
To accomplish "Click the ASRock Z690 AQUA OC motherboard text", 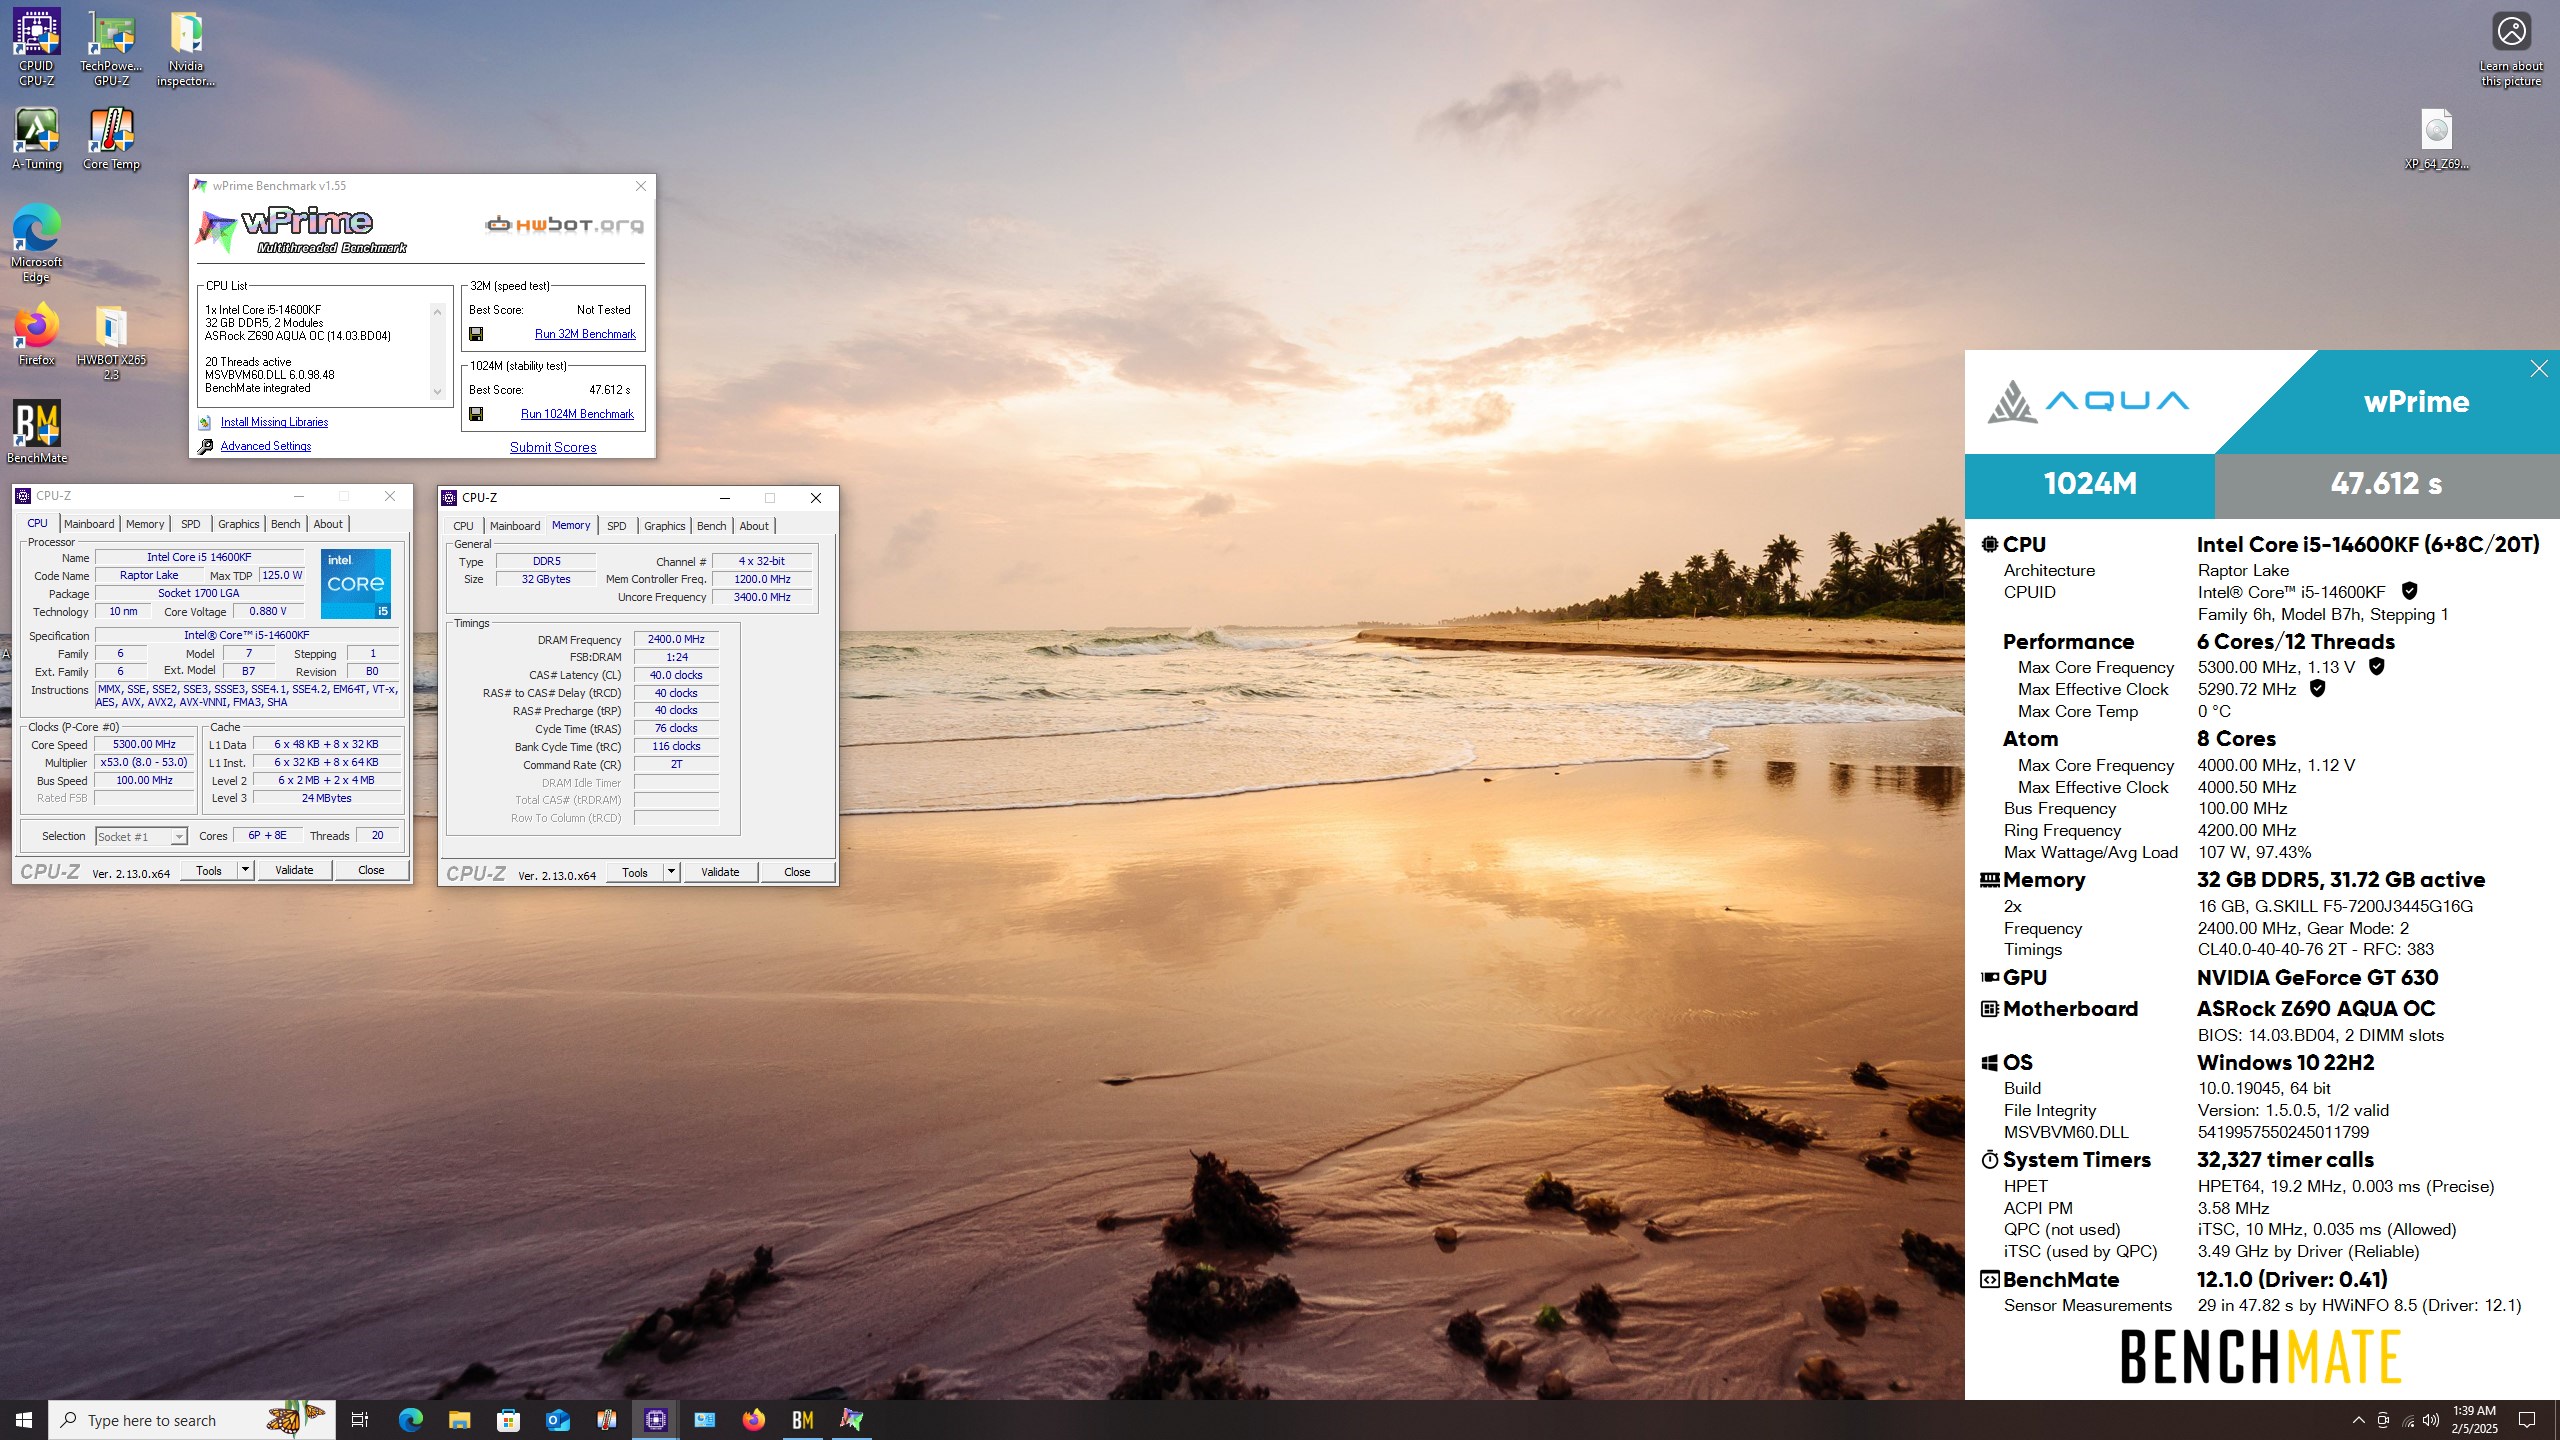I will click(x=2316, y=1009).
